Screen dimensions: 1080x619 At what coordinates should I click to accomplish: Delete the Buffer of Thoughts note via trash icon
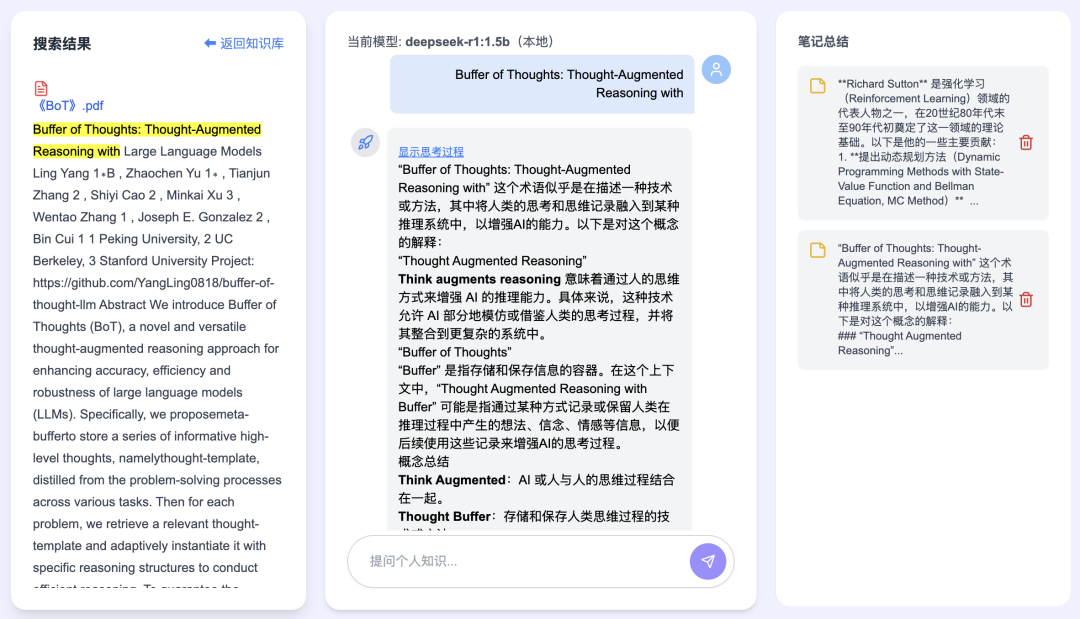coord(1025,298)
